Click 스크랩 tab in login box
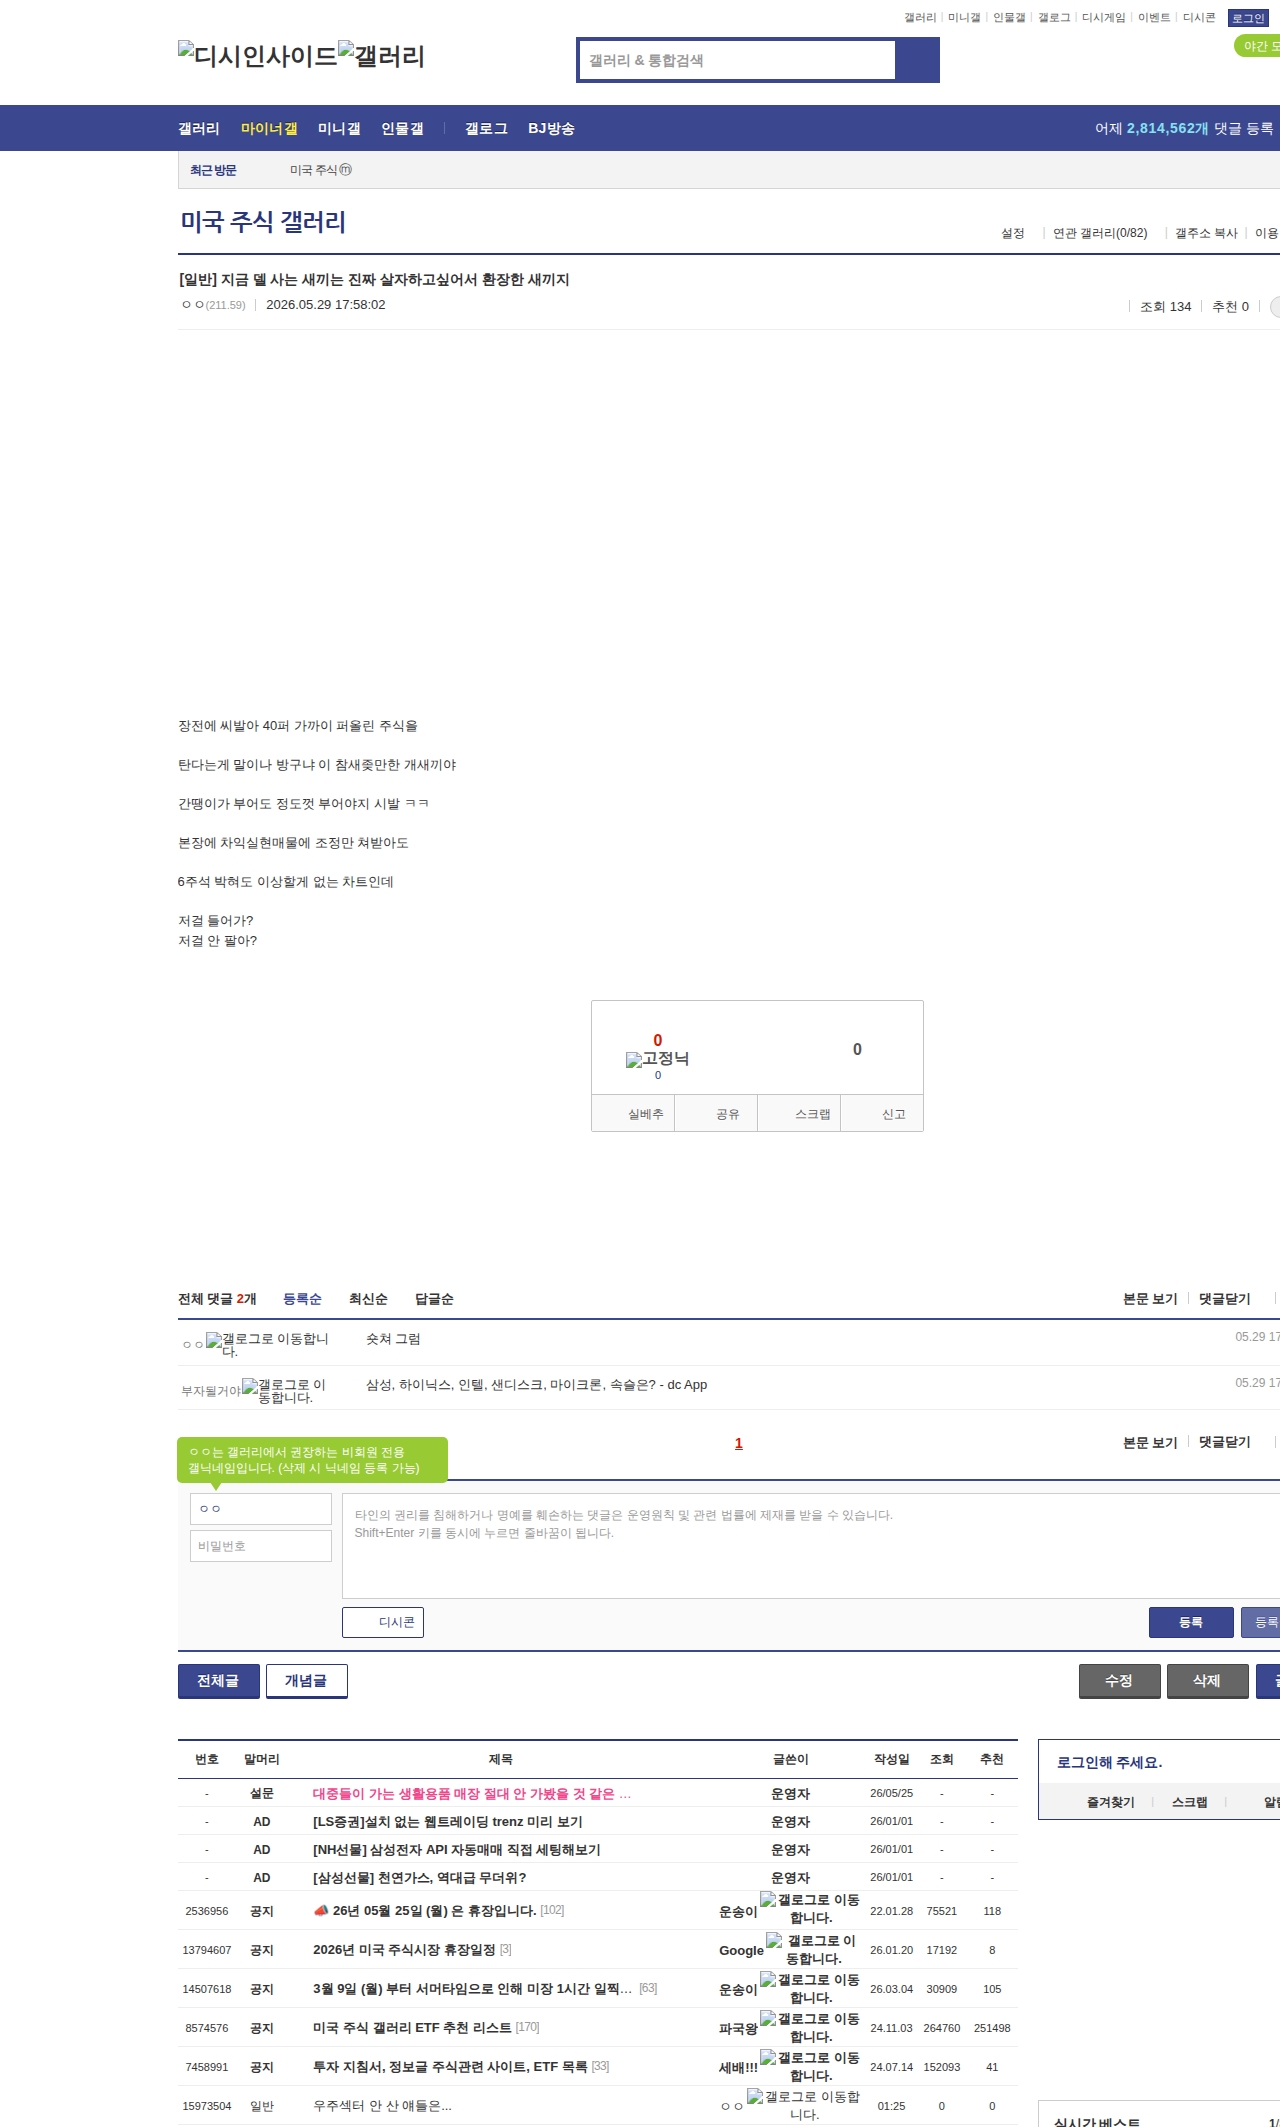Screen dimensions: 1280x2127 tap(1190, 1801)
